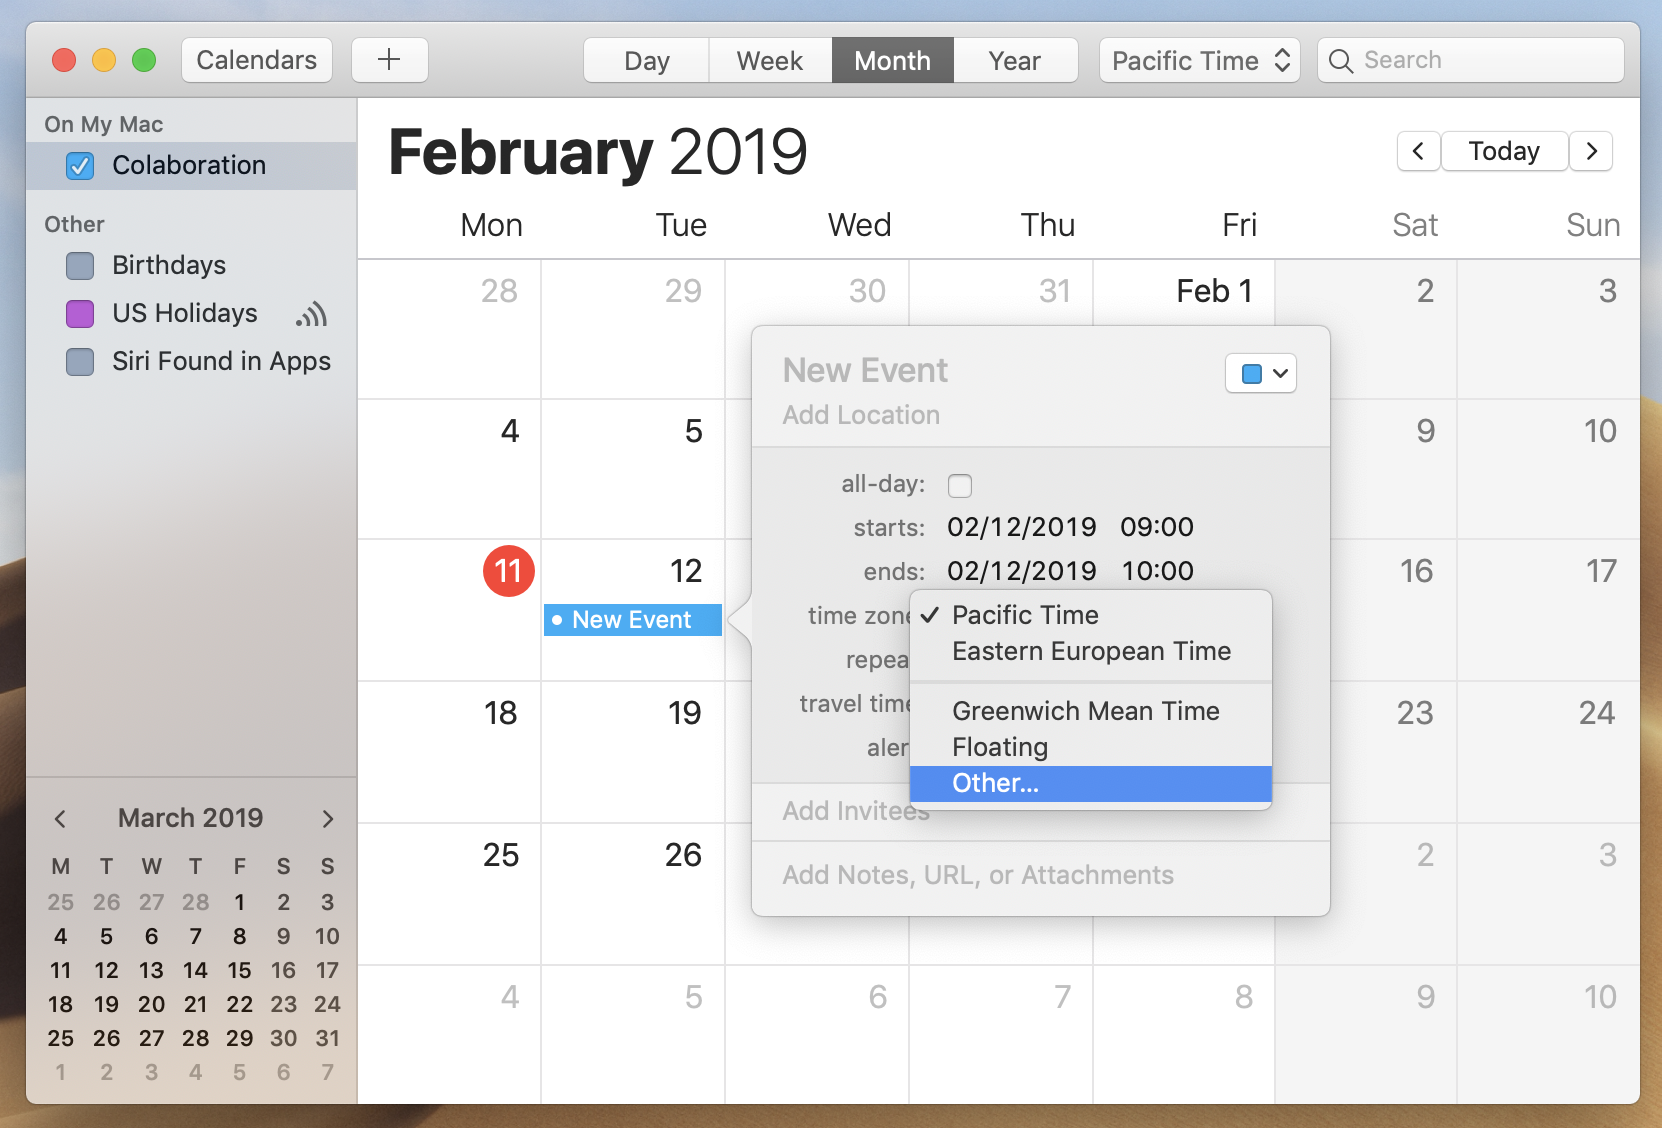Go to previous month using left chevron
This screenshot has width=1662, height=1128.
point(1418,151)
